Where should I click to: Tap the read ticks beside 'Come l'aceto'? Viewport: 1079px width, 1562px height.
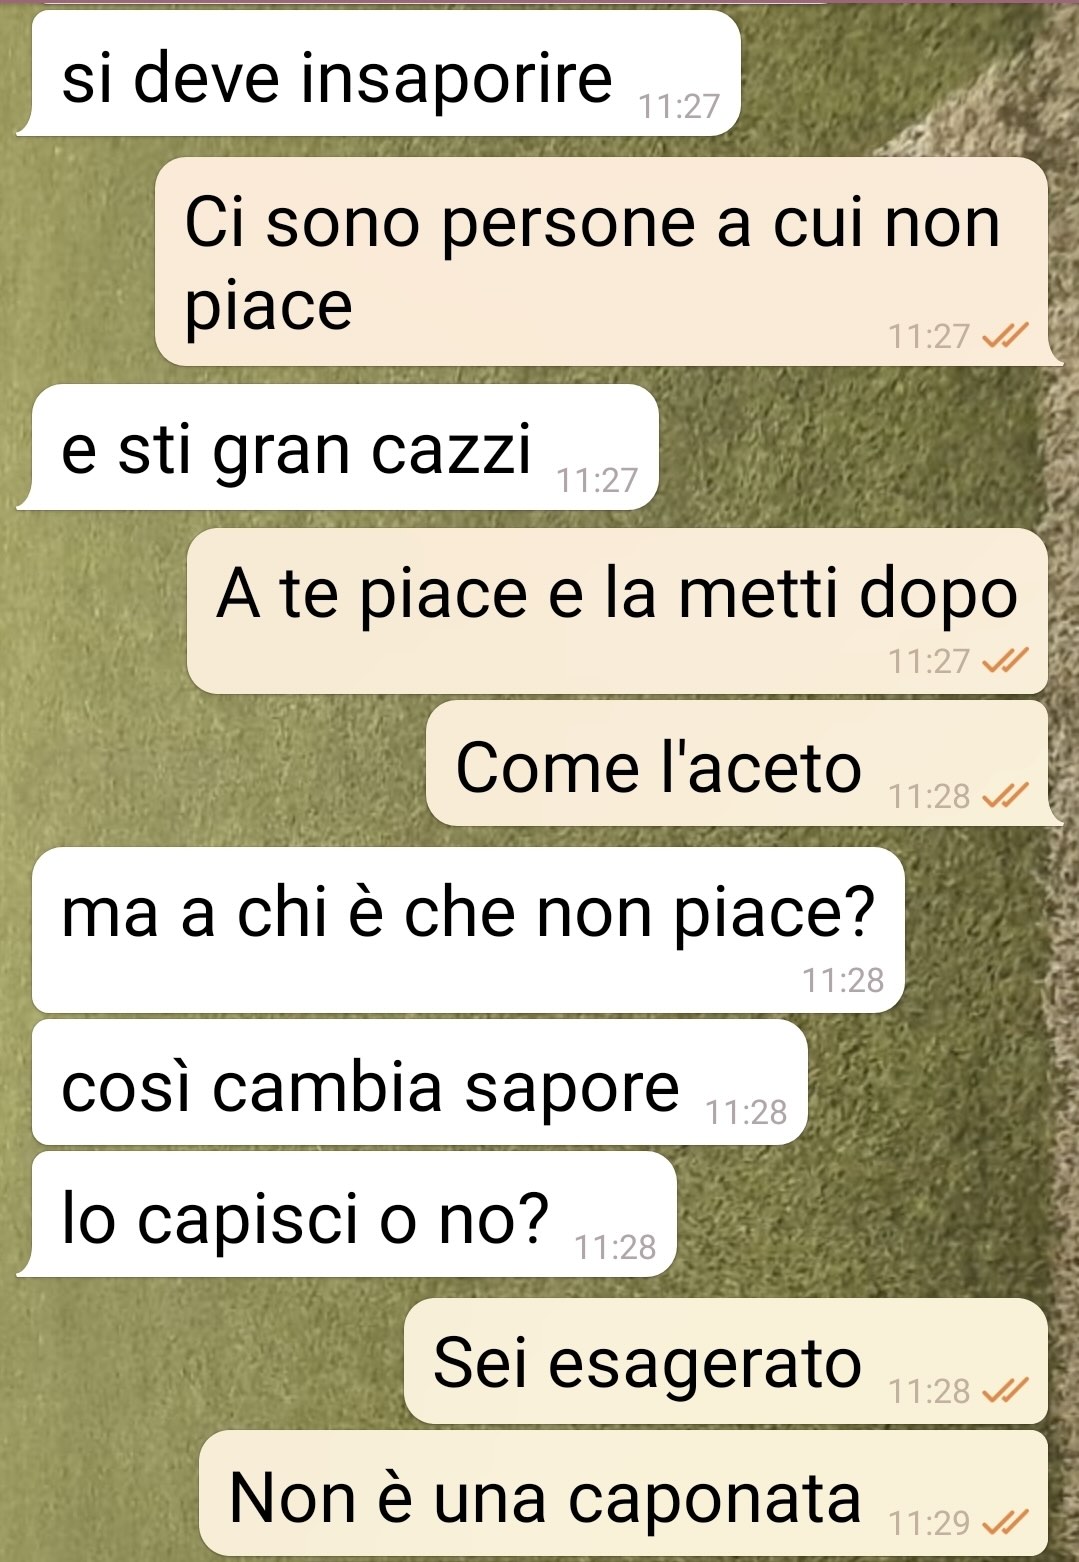(x=1005, y=796)
